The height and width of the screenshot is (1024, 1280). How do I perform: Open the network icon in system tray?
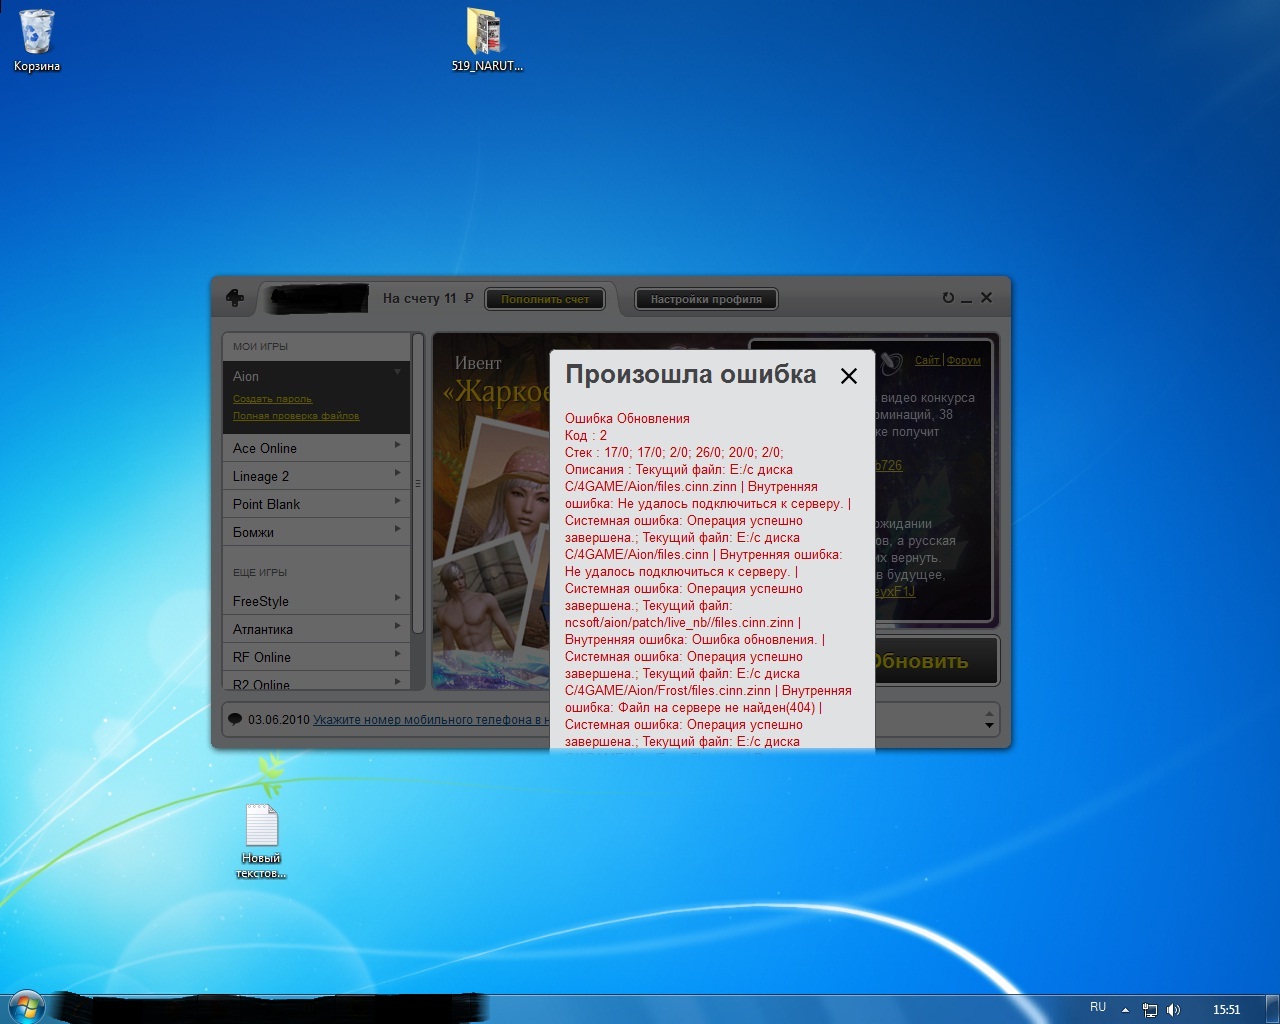[1150, 1010]
